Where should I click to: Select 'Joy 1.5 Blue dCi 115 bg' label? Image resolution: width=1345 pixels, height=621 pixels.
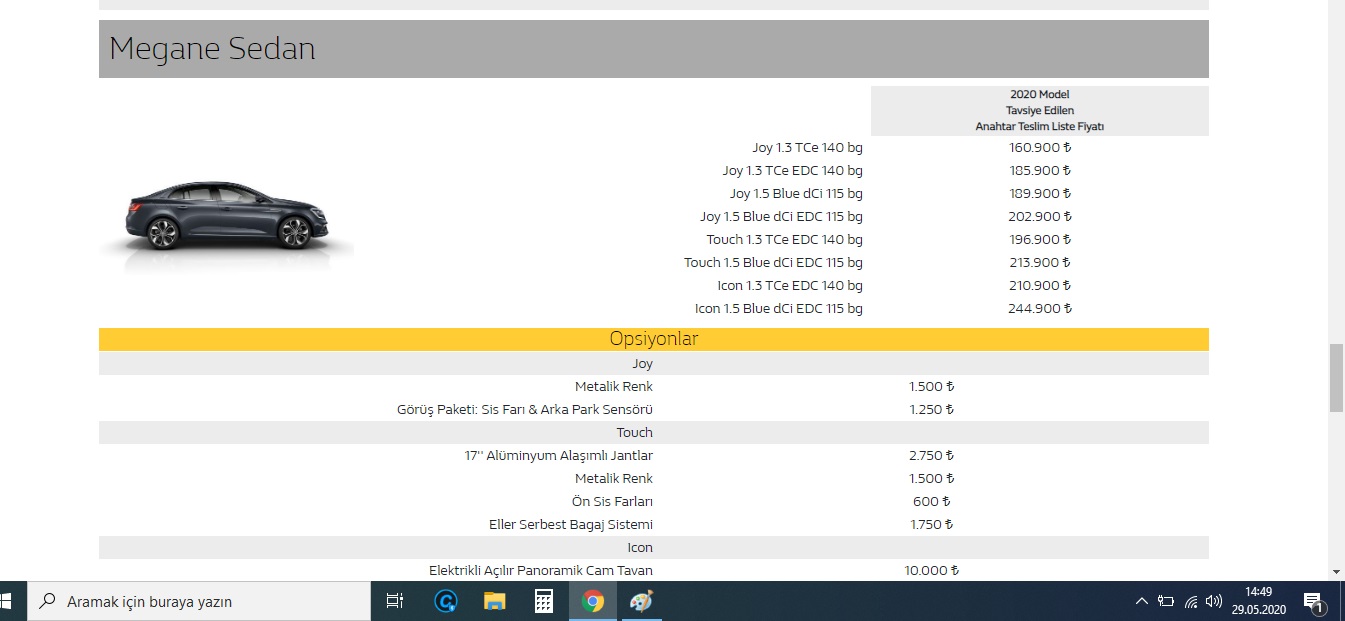pos(796,194)
